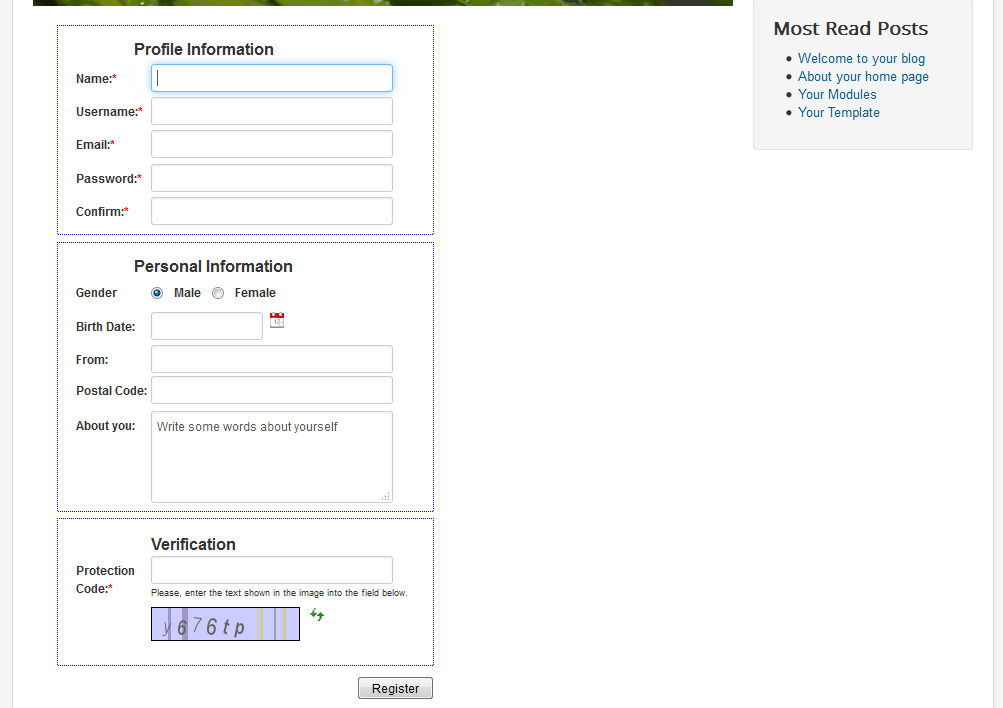Screen dimensions: 1003x708
Task: Select the Male gender radio button
Action: tap(157, 293)
